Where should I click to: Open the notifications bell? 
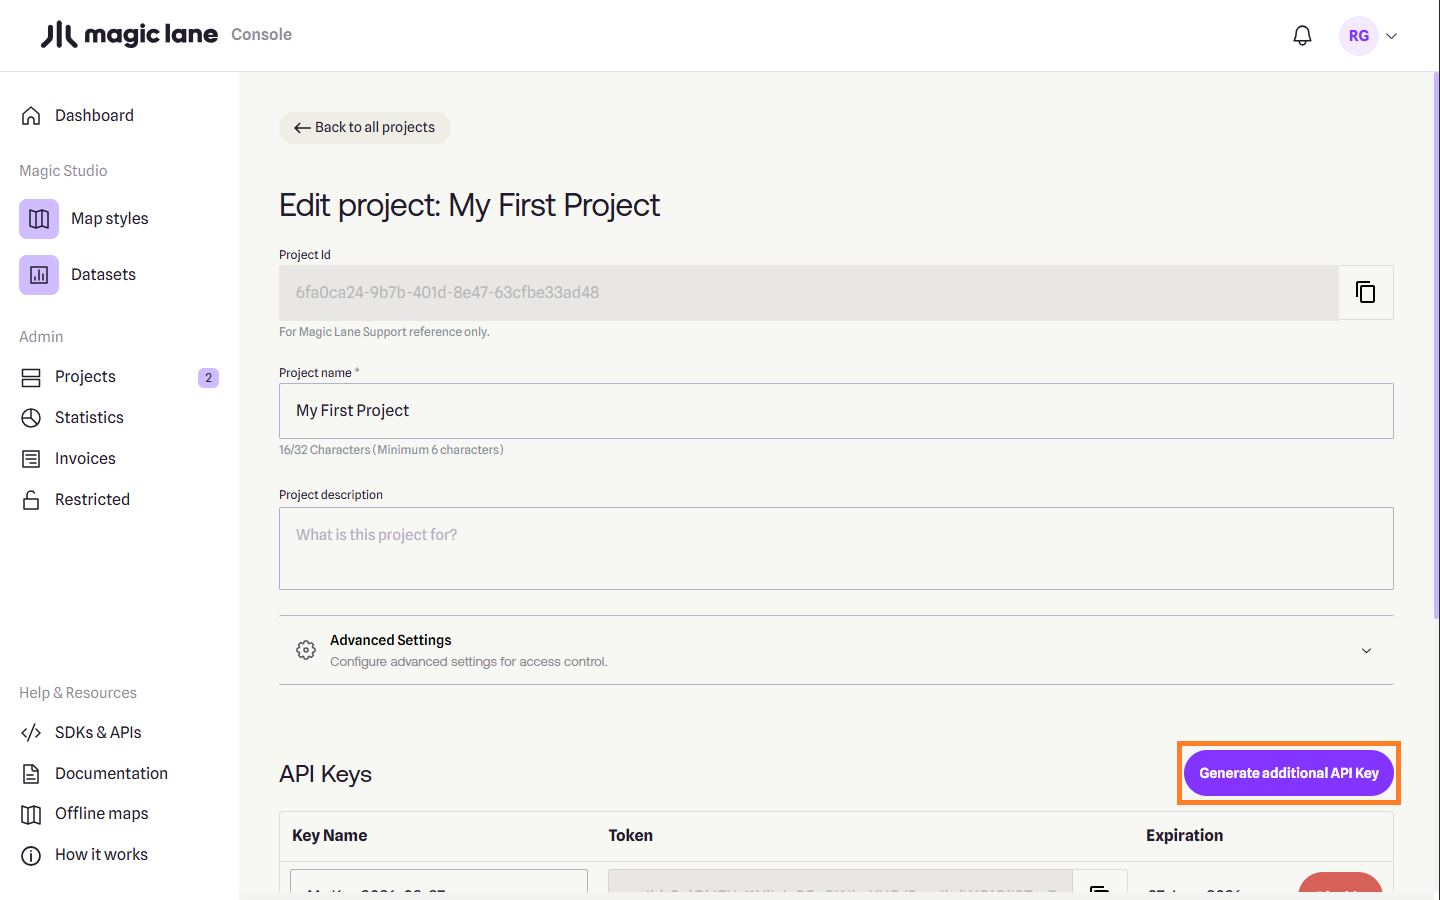(1302, 36)
